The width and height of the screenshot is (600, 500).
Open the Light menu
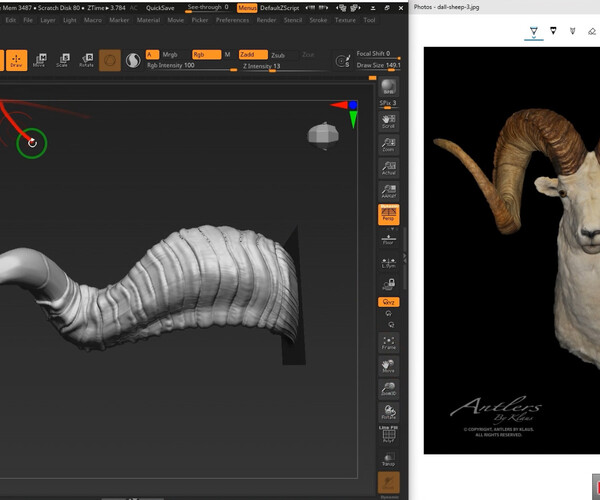(70, 20)
